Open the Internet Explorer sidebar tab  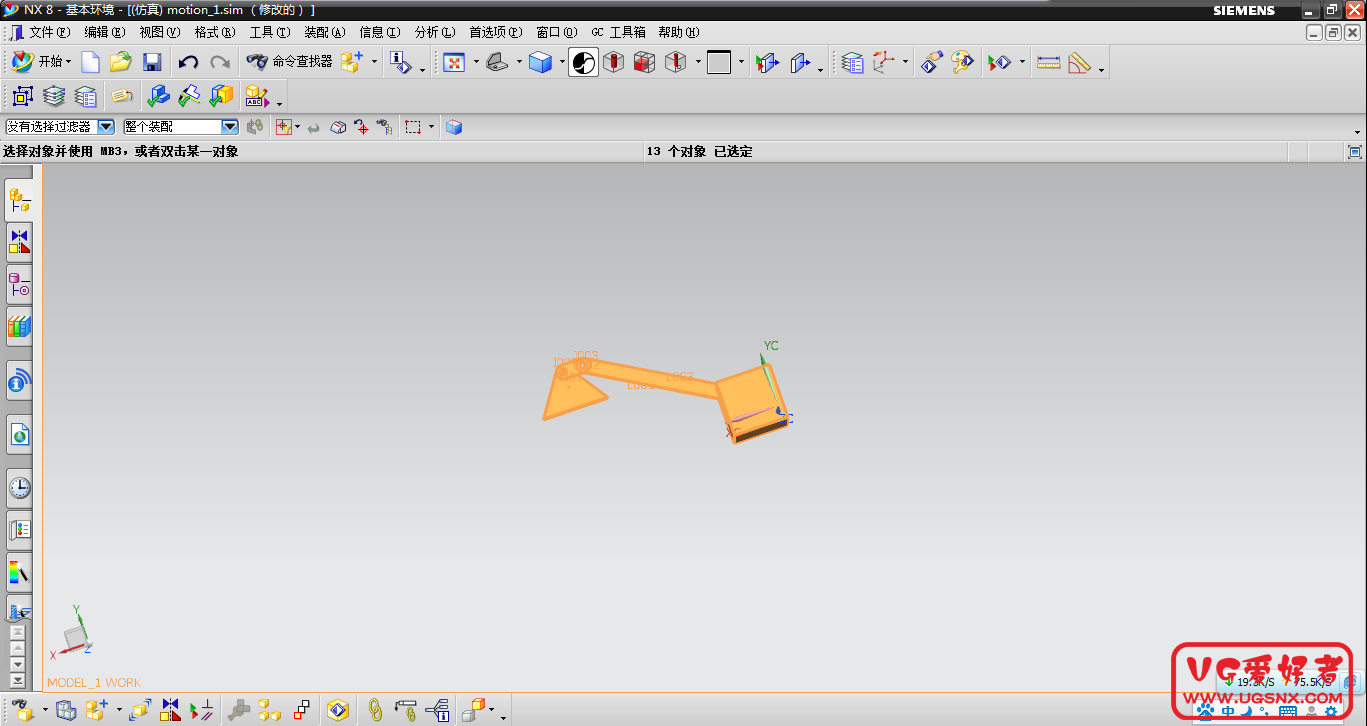pos(19,435)
